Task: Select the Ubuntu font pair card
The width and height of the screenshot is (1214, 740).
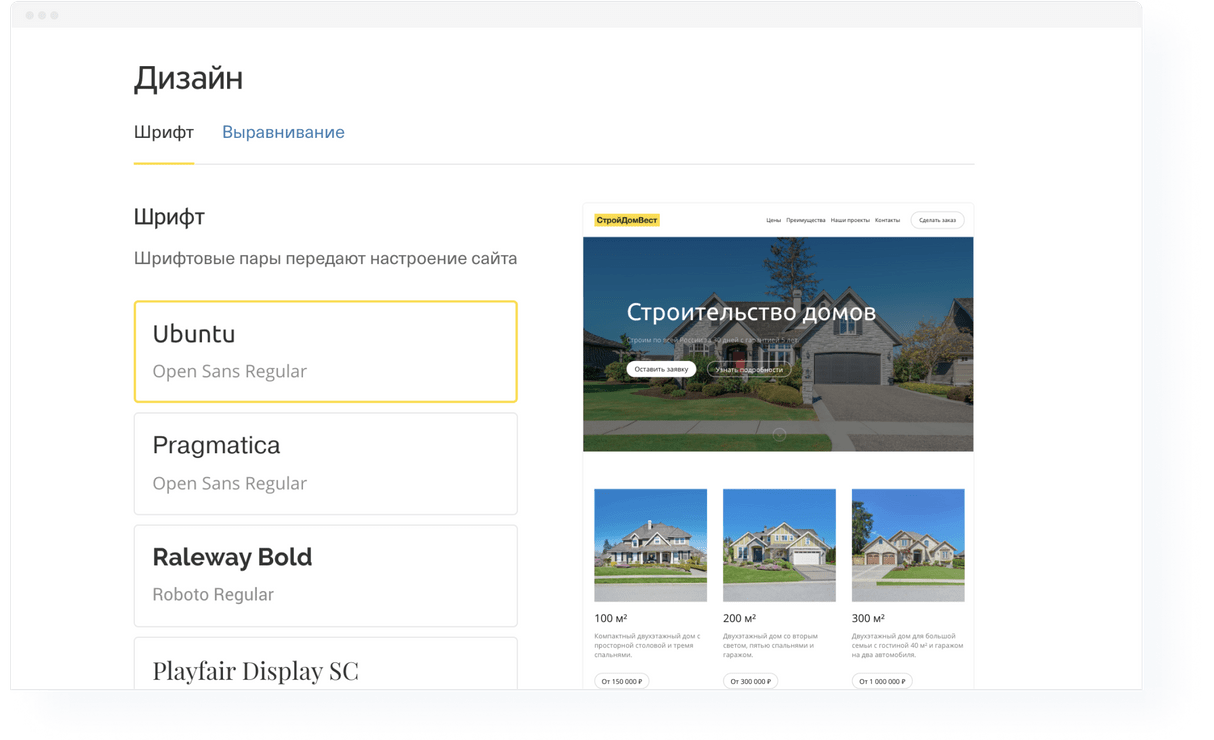Action: (x=326, y=352)
